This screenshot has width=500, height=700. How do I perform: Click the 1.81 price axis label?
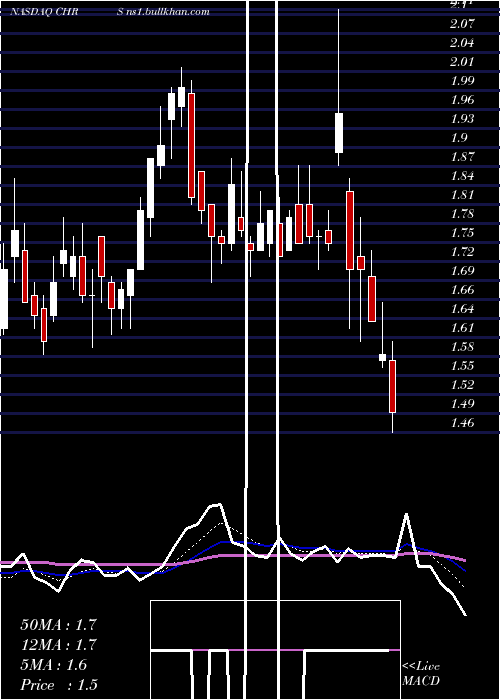pos(462,195)
